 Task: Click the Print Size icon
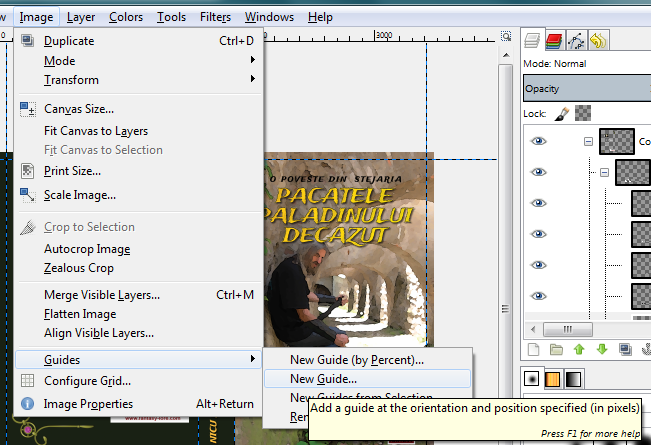[28, 171]
